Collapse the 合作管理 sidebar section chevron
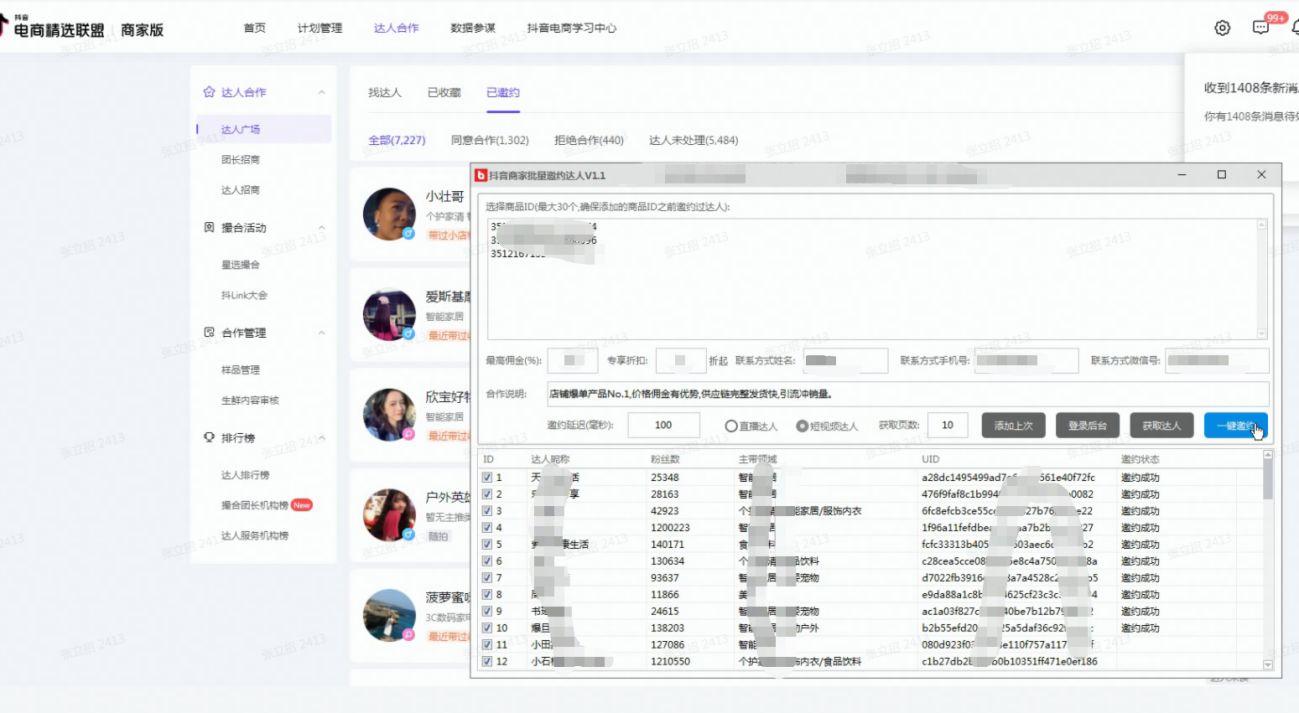 click(322, 332)
